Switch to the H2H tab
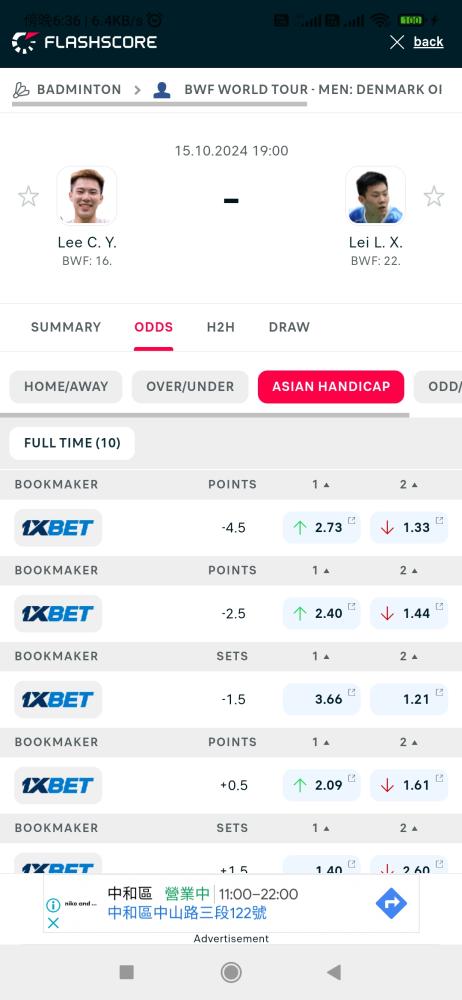 [x=221, y=327]
